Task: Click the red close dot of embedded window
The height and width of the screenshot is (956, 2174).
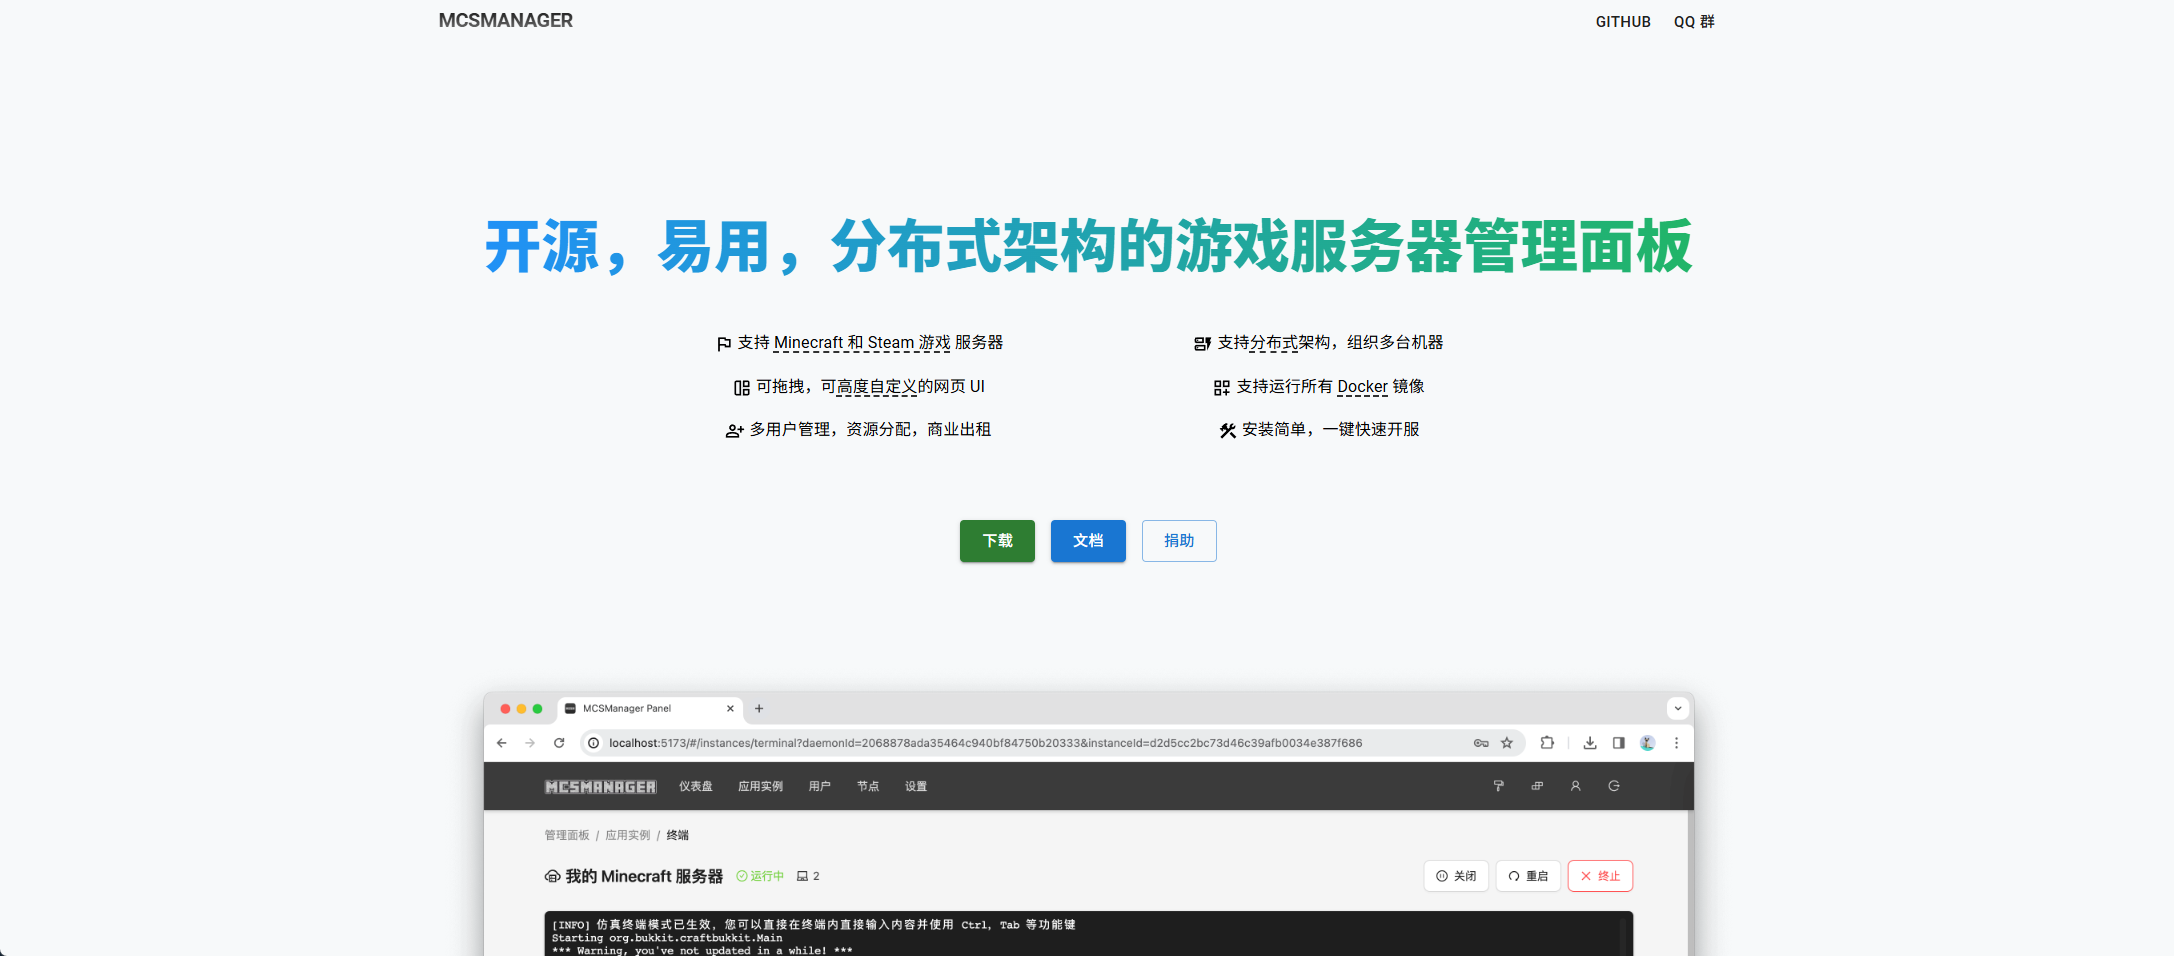Action: tap(505, 709)
